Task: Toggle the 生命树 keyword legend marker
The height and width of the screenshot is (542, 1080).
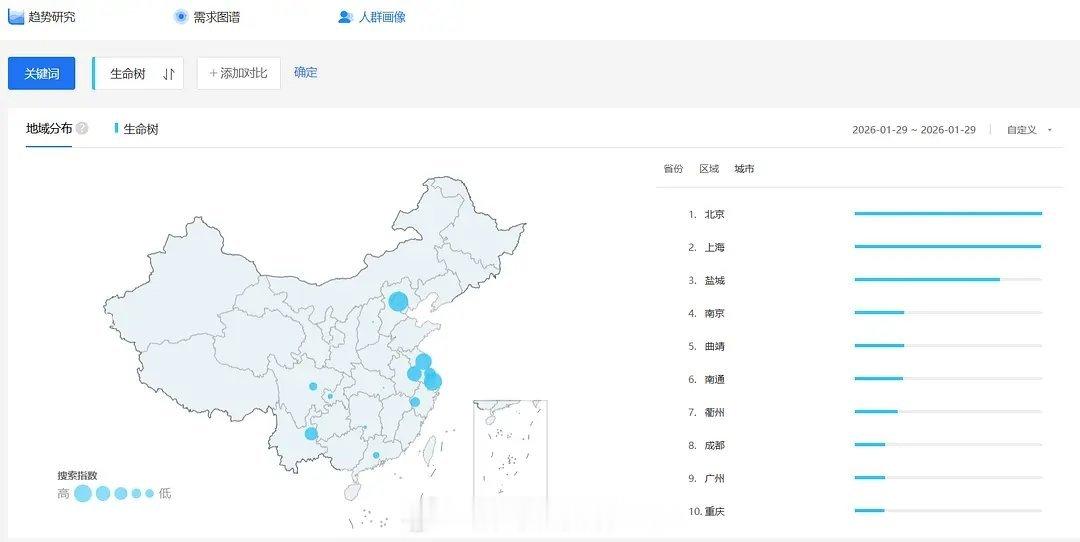Action: (117, 128)
